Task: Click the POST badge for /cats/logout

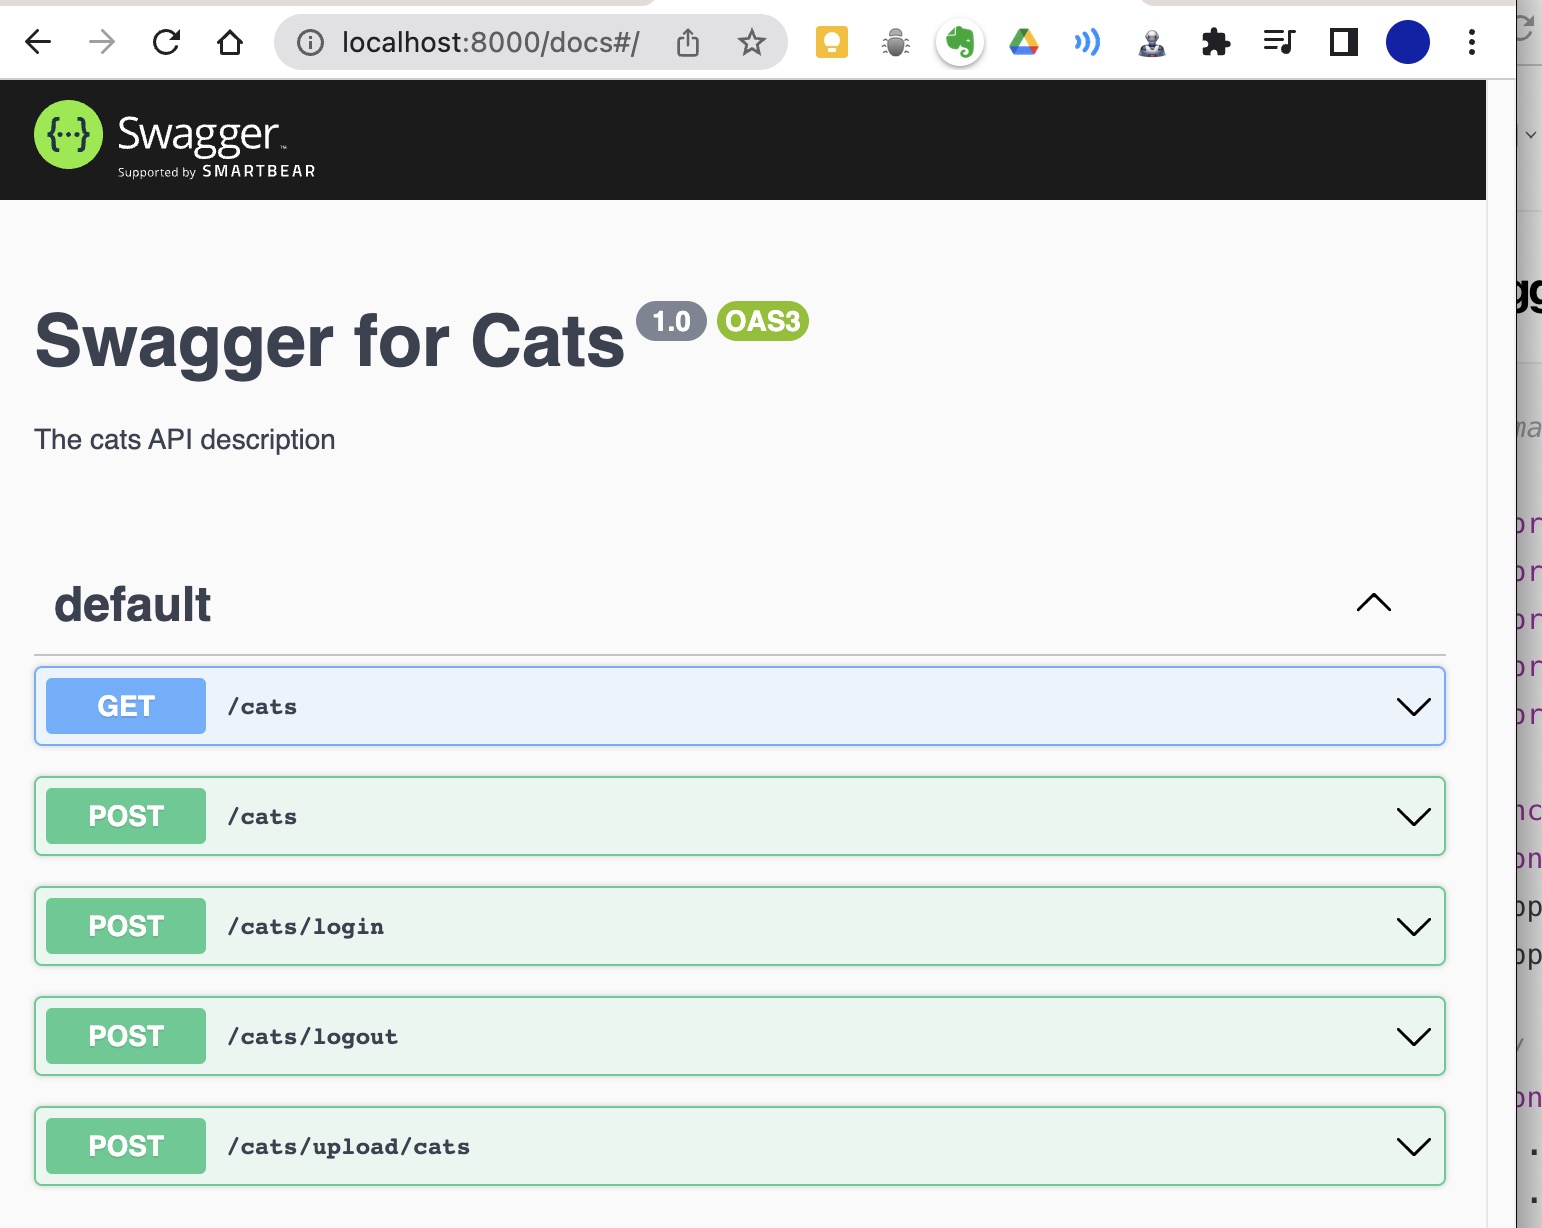Action: tap(126, 1036)
